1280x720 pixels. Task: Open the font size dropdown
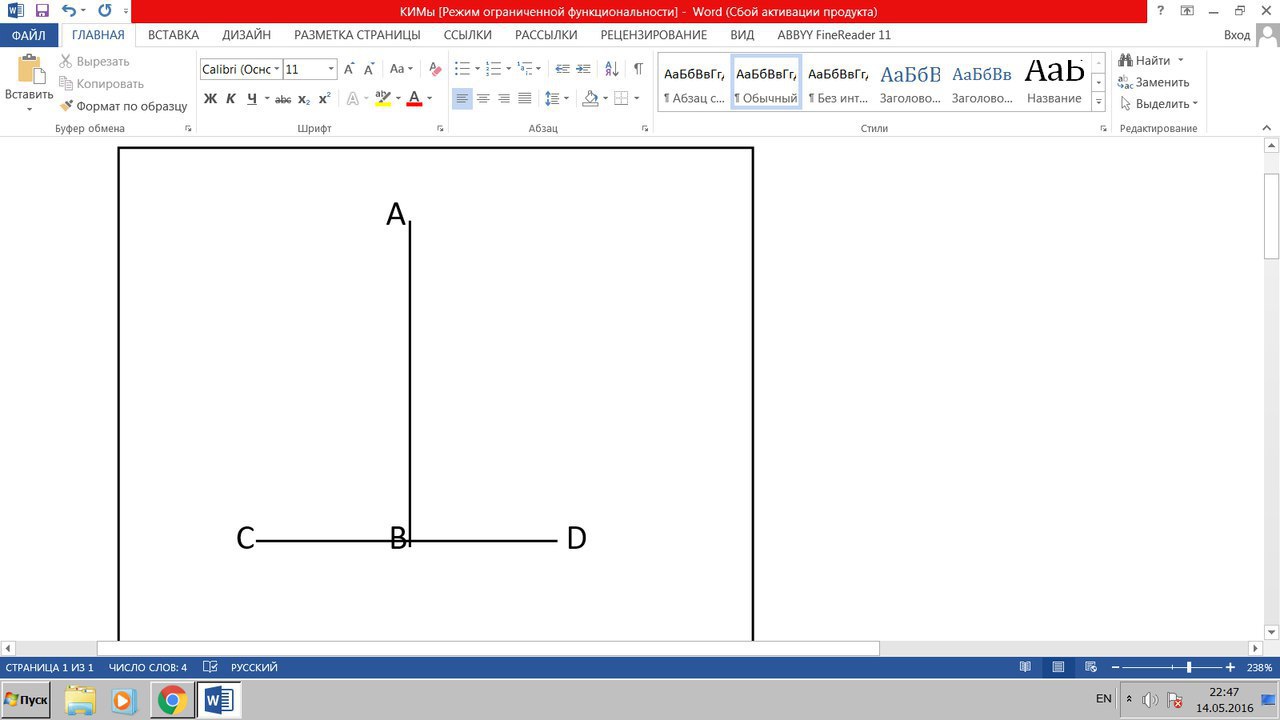pos(331,70)
